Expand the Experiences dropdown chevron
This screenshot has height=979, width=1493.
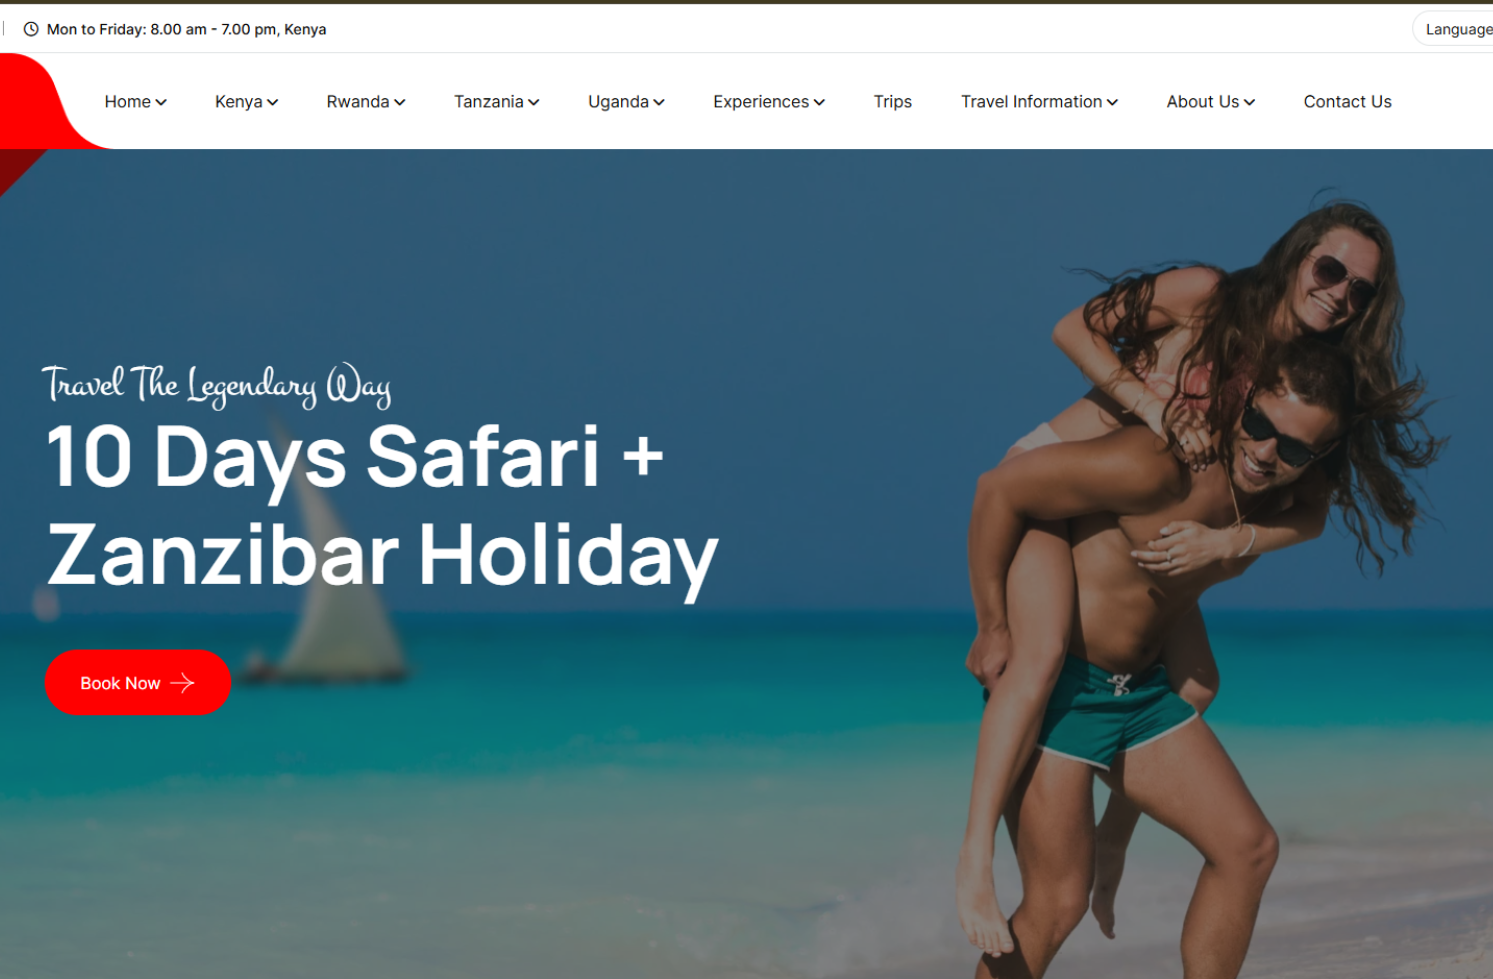point(819,102)
